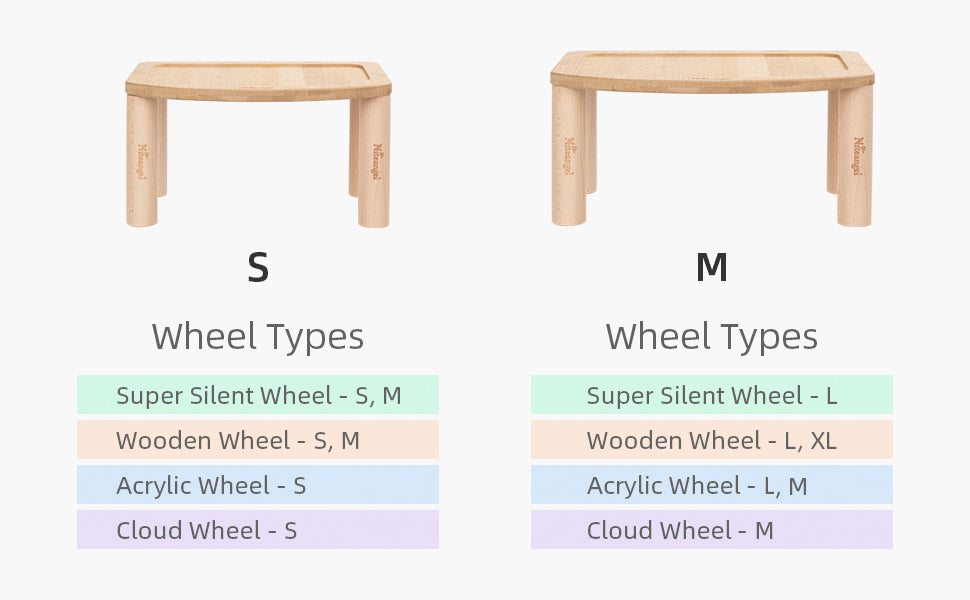Select the Super Silent Wheel - S, M row
This screenshot has height=600, width=970.
[258, 395]
